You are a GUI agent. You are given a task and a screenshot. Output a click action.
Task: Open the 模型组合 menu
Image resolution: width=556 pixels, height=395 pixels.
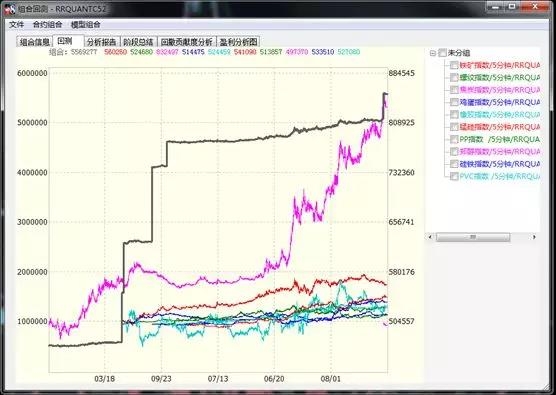point(85,24)
